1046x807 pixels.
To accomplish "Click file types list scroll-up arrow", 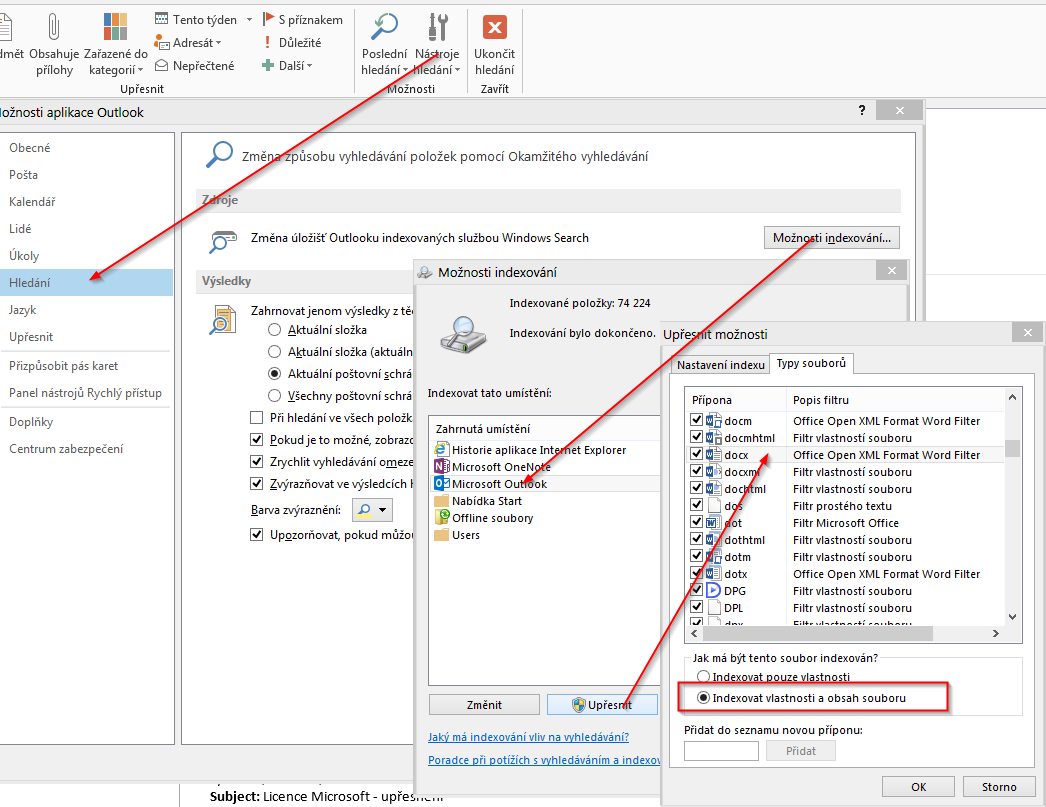I will click(x=1012, y=397).
